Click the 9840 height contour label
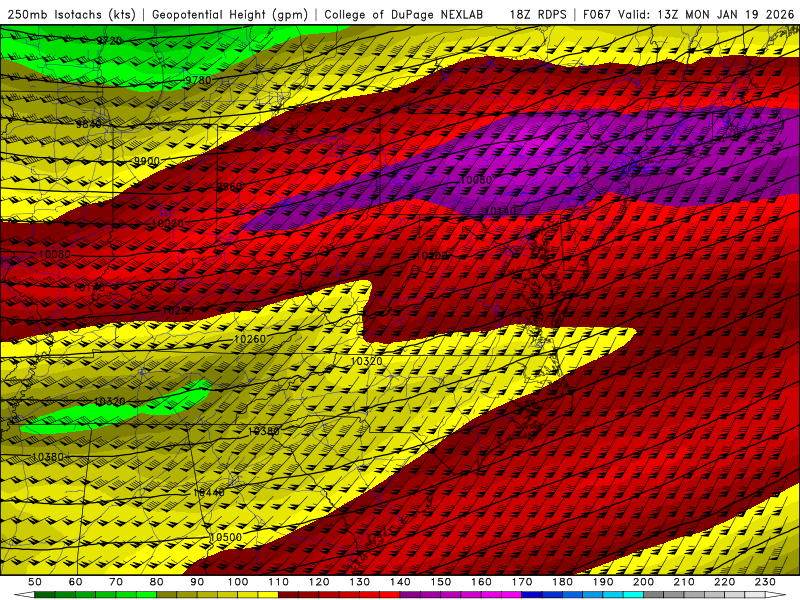800x600 pixels. 89,124
